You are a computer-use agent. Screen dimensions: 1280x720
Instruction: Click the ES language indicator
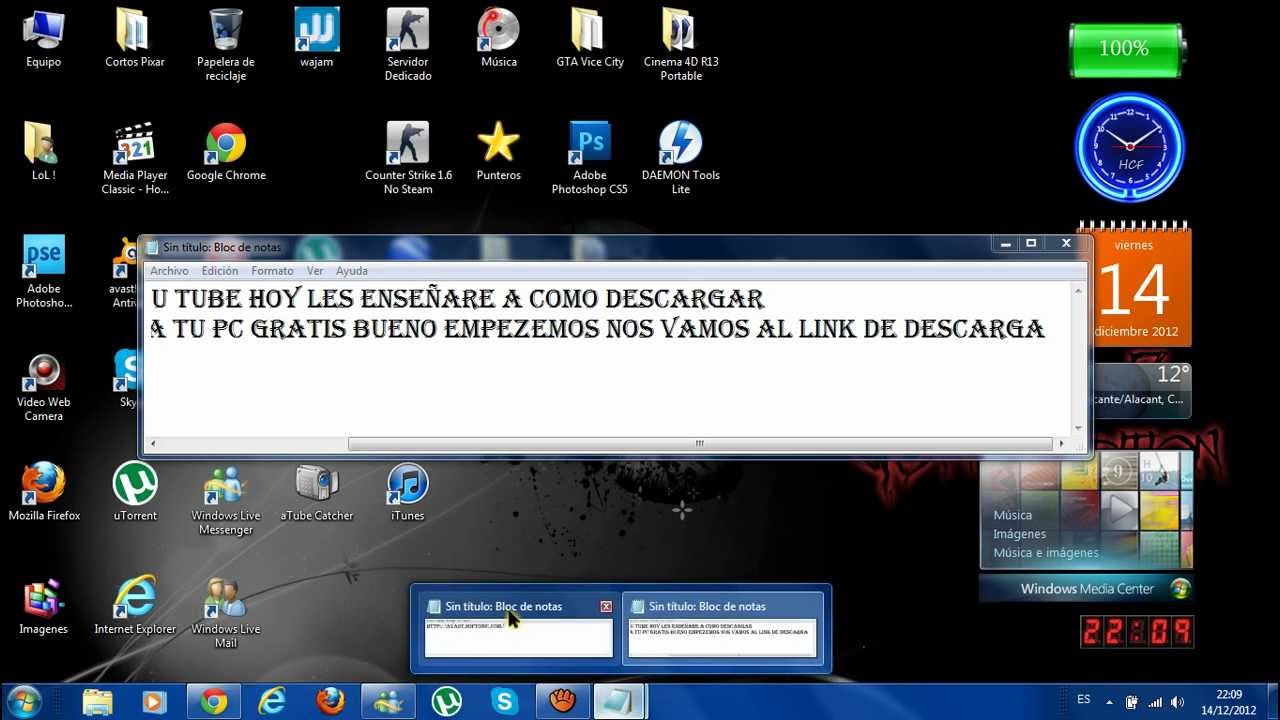(x=1084, y=700)
